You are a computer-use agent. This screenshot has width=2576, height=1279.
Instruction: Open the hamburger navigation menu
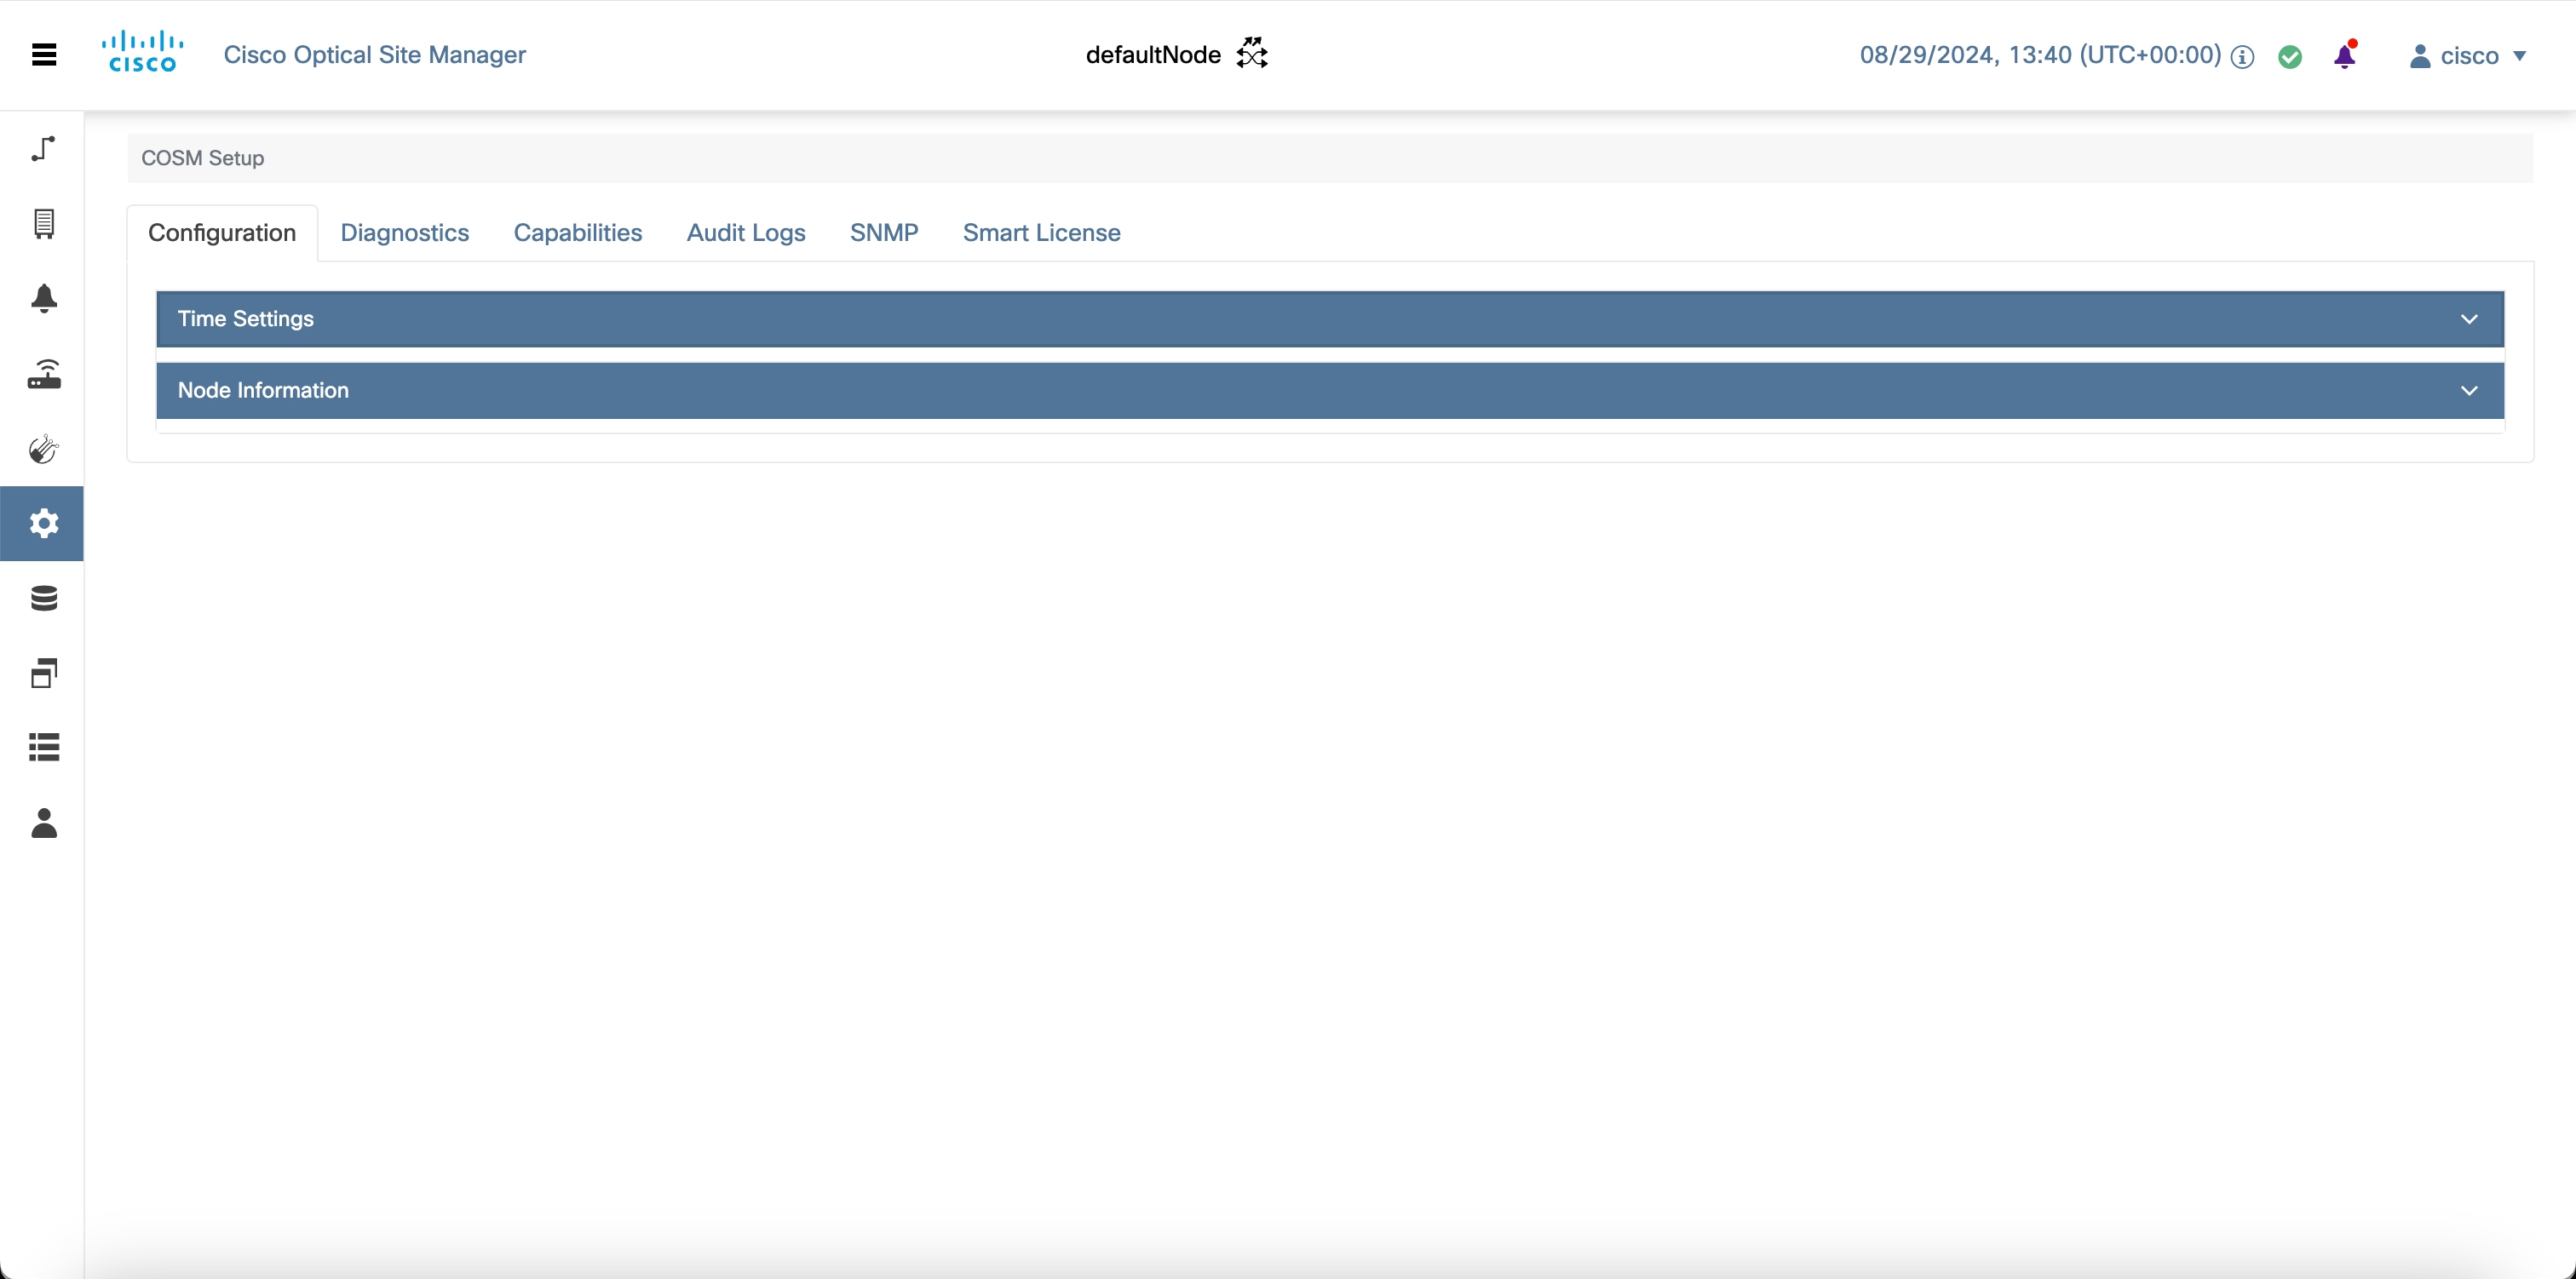(44, 55)
